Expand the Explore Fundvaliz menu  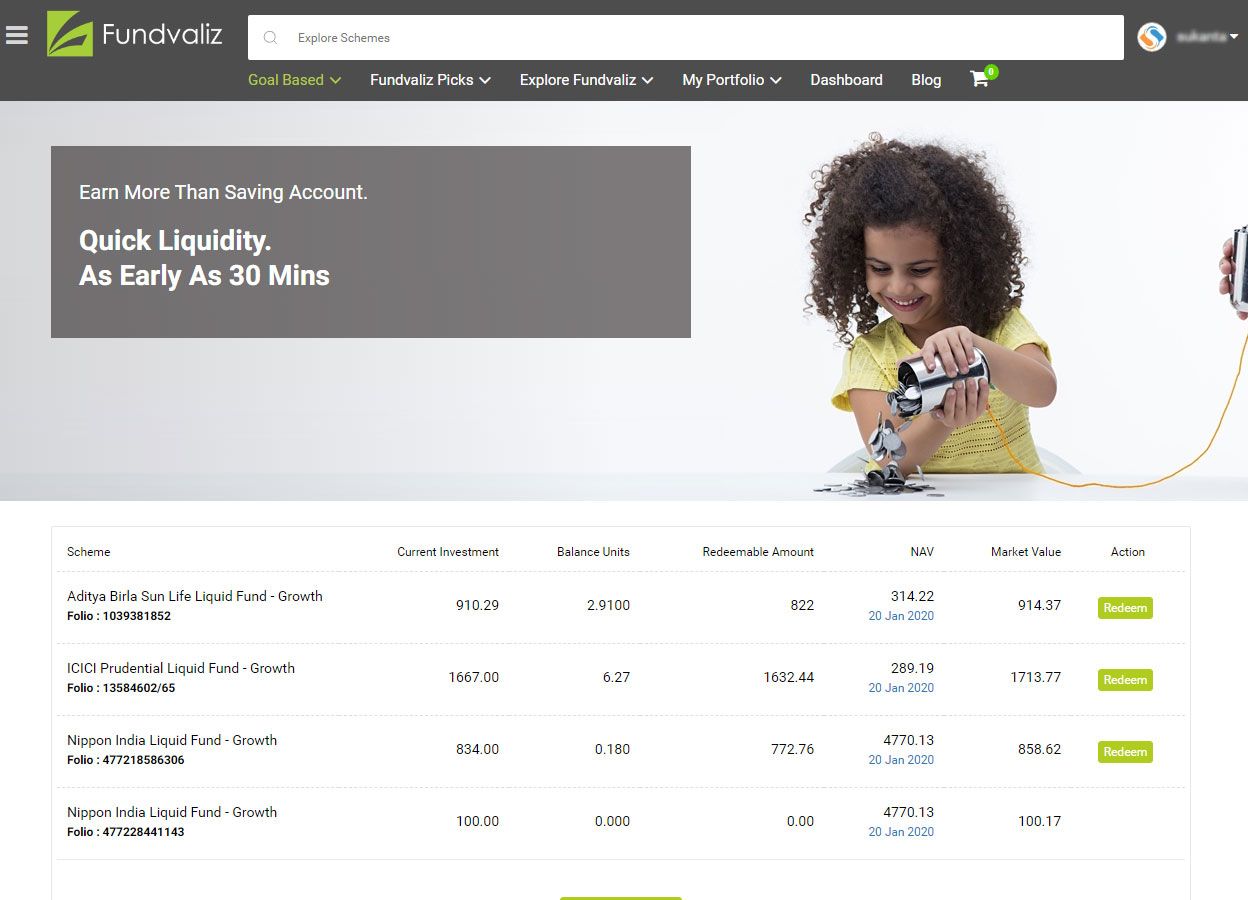point(586,80)
